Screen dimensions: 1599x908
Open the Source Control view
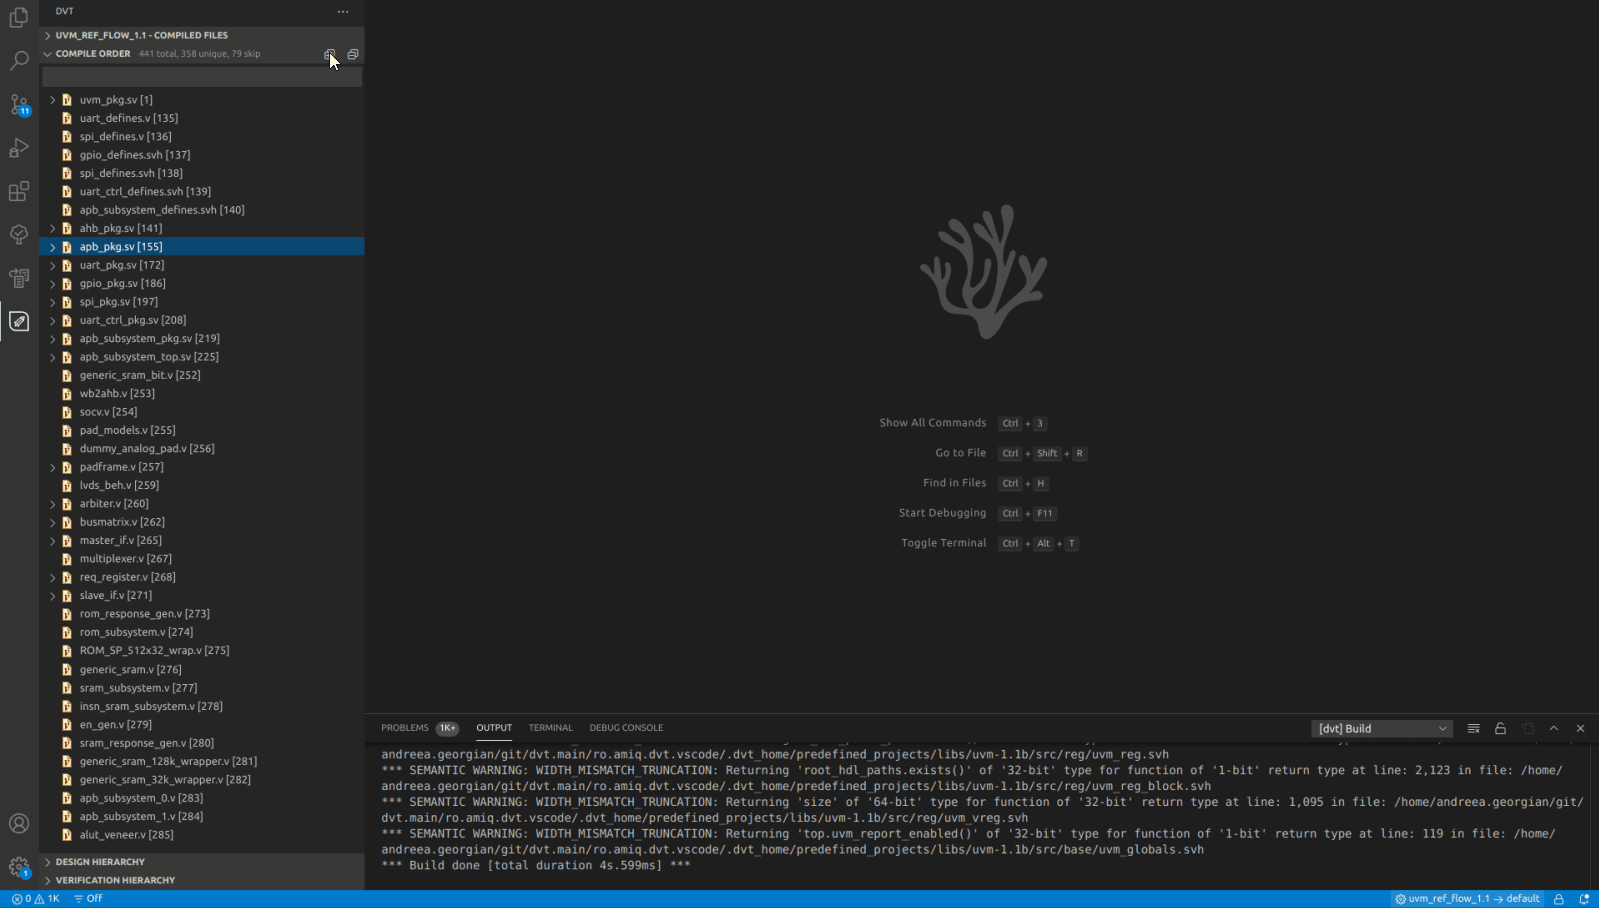[x=19, y=104]
